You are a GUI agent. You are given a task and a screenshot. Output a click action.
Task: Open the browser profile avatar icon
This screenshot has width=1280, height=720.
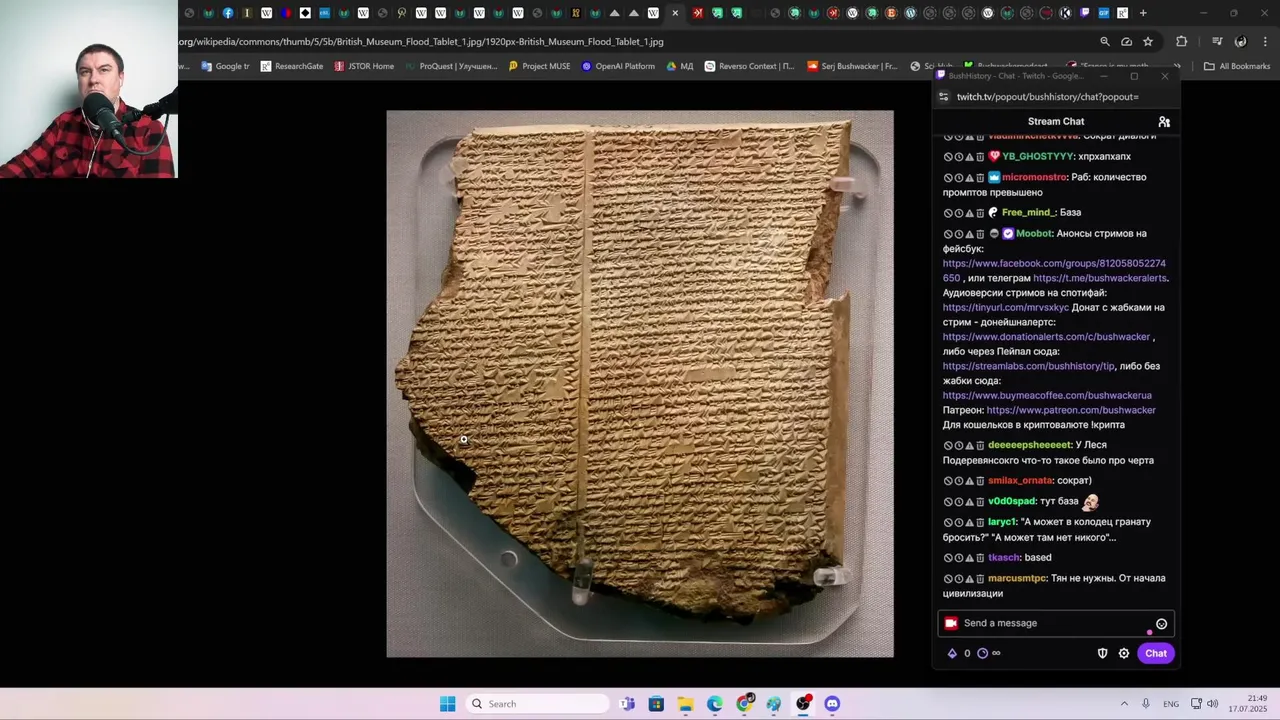click(1241, 42)
